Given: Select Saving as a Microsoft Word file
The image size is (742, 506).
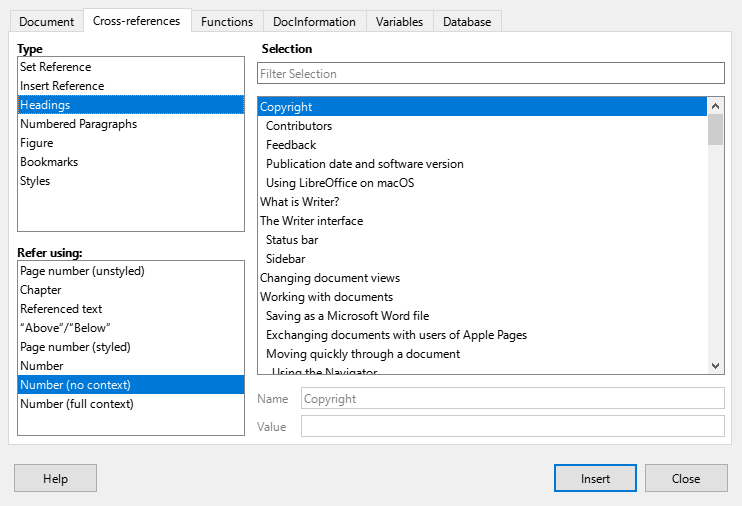Looking at the screenshot, I should [x=482, y=315].
